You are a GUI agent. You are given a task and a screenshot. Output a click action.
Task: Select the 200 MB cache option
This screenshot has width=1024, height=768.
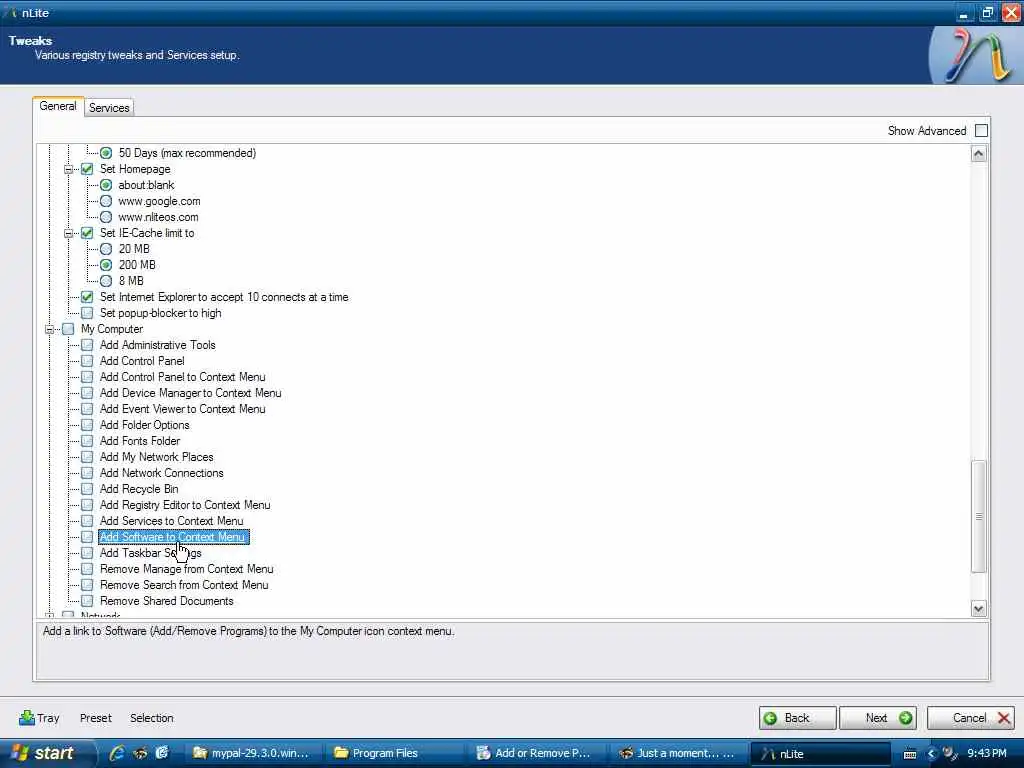(x=106, y=265)
